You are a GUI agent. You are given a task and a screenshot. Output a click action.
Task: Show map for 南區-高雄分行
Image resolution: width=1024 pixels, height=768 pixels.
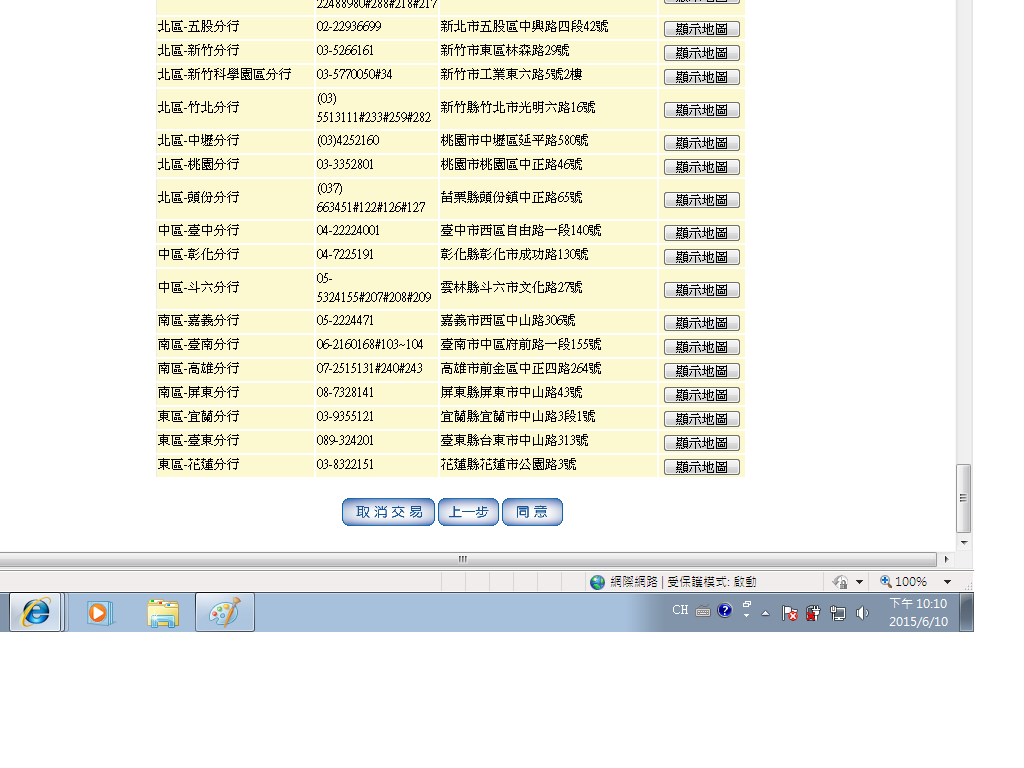701,371
